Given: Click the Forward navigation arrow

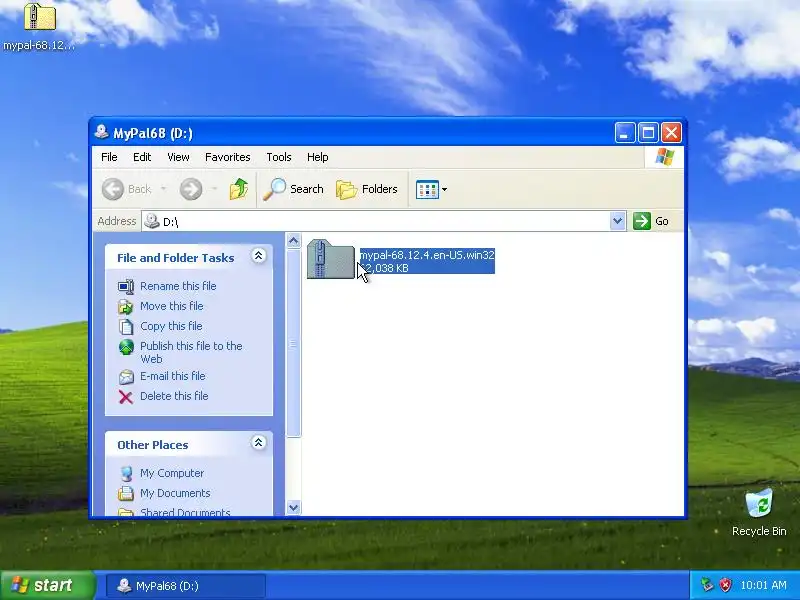Looking at the screenshot, I should tap(191, 189).
